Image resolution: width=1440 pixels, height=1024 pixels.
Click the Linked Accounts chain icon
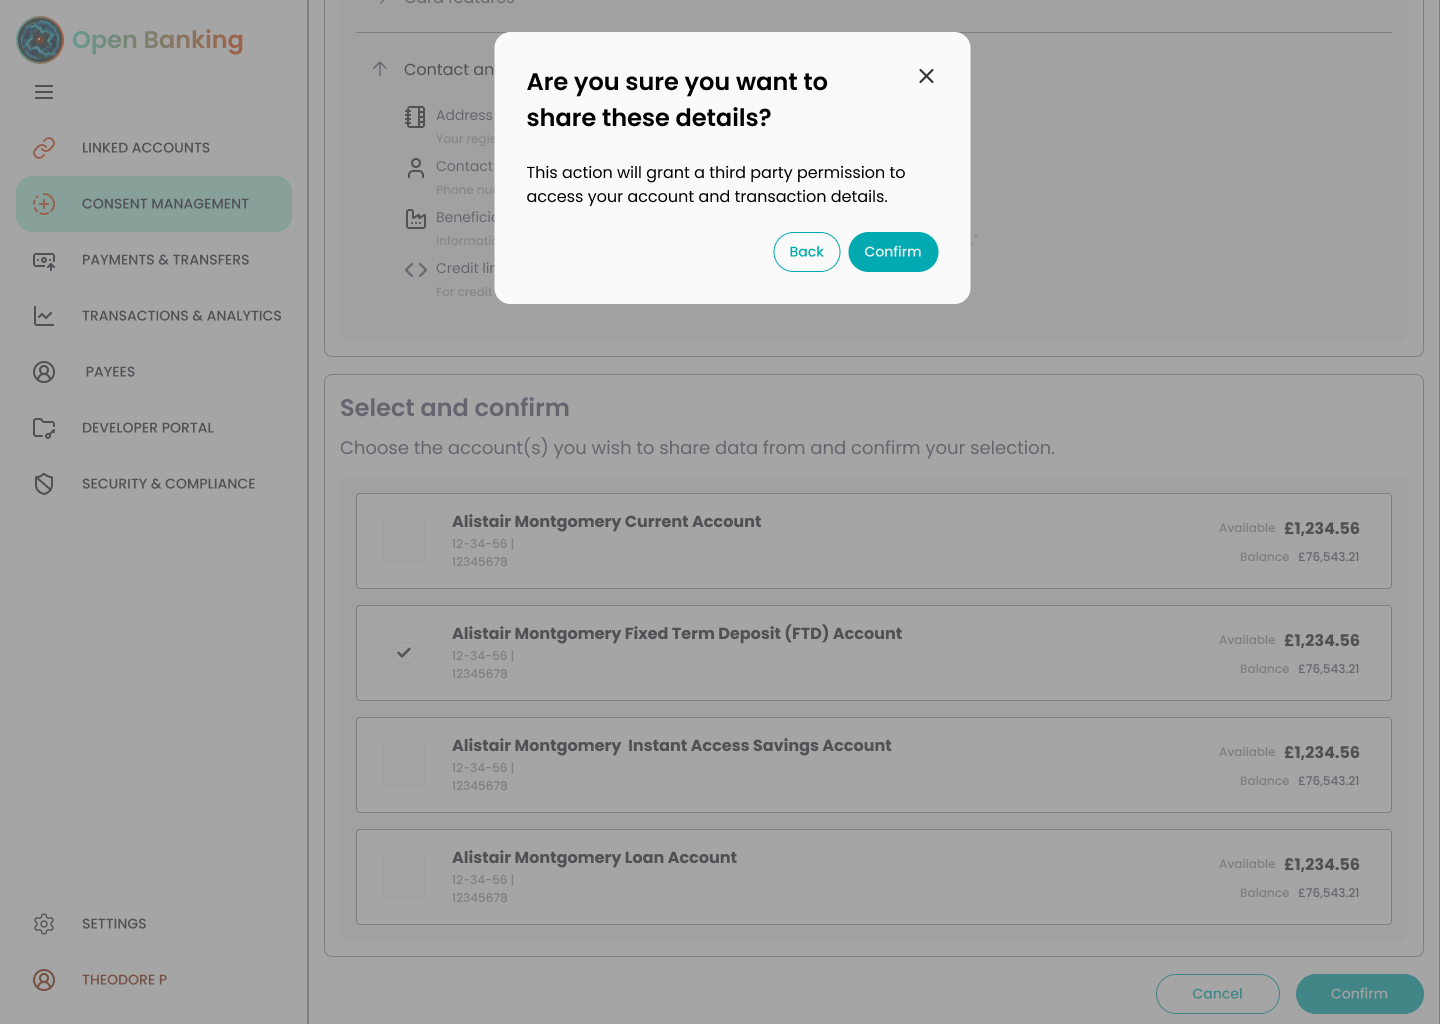[x=44, y=148]
